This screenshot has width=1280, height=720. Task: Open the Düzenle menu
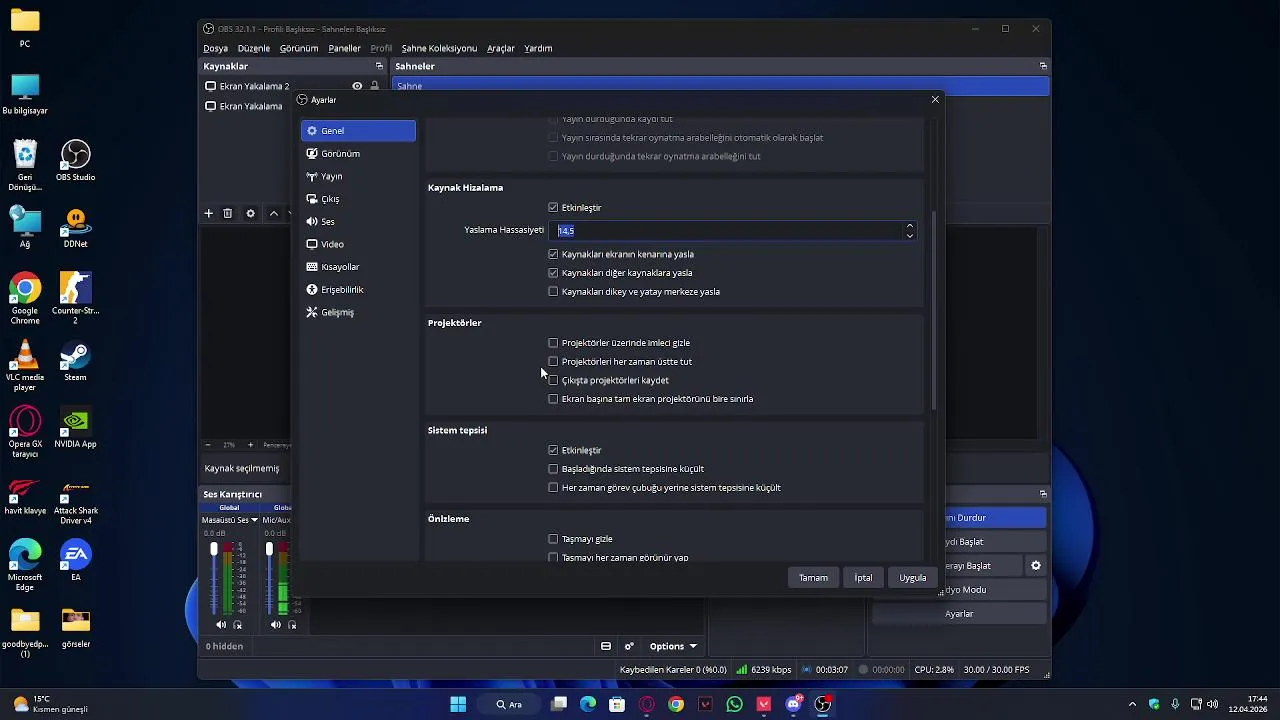254,48
